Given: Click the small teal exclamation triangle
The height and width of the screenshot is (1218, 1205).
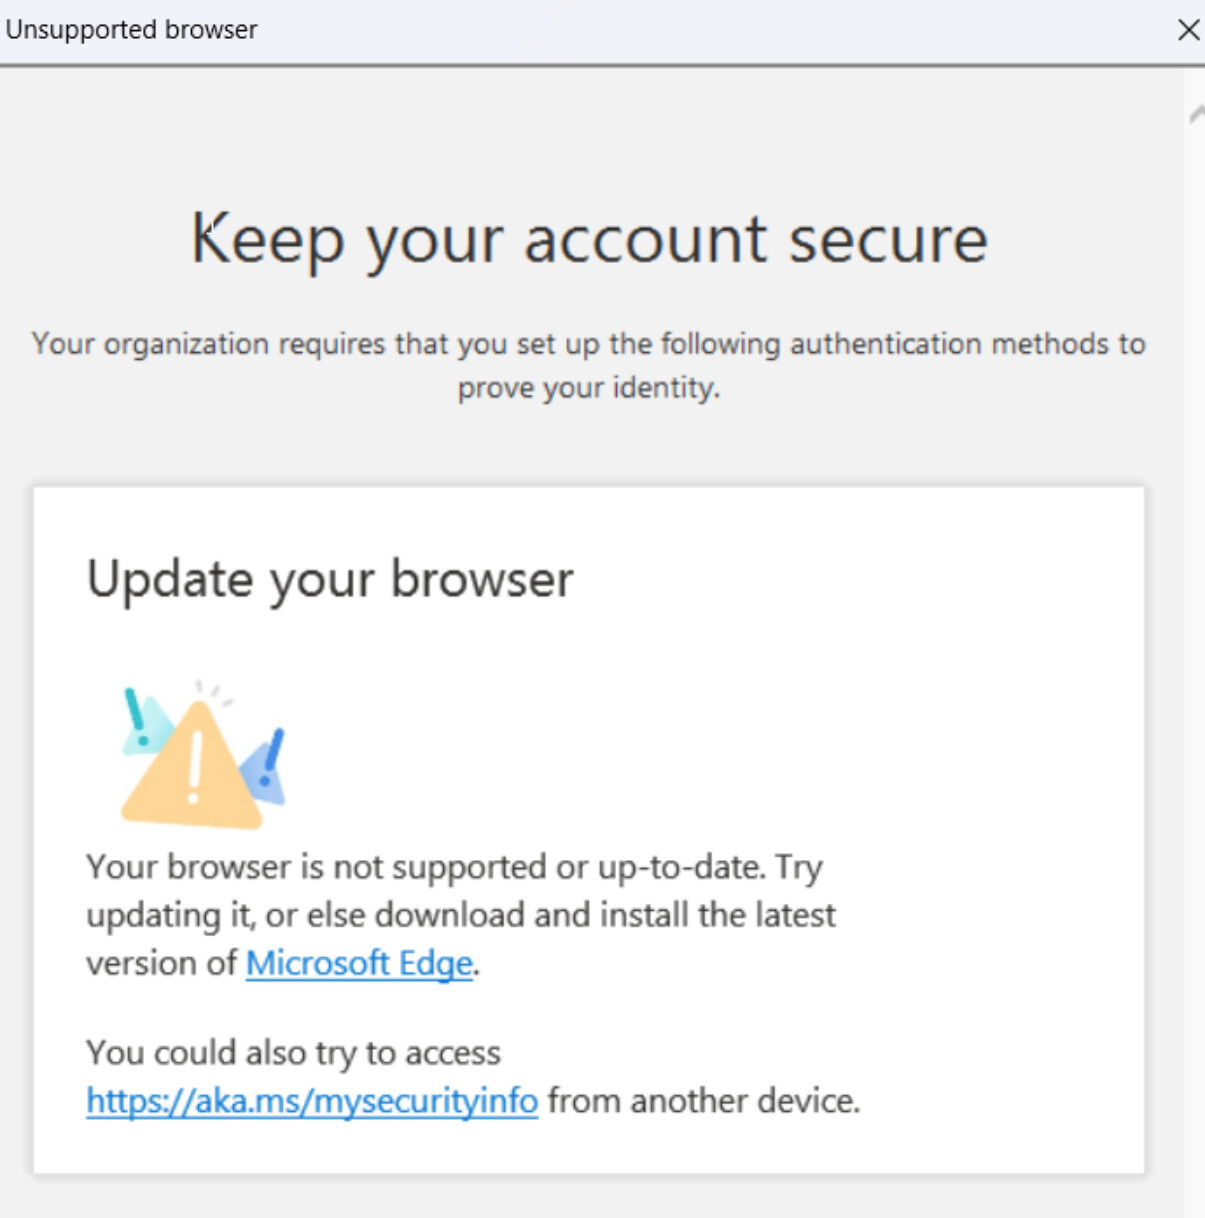Looking at the screenshot, I should [143, 724].
